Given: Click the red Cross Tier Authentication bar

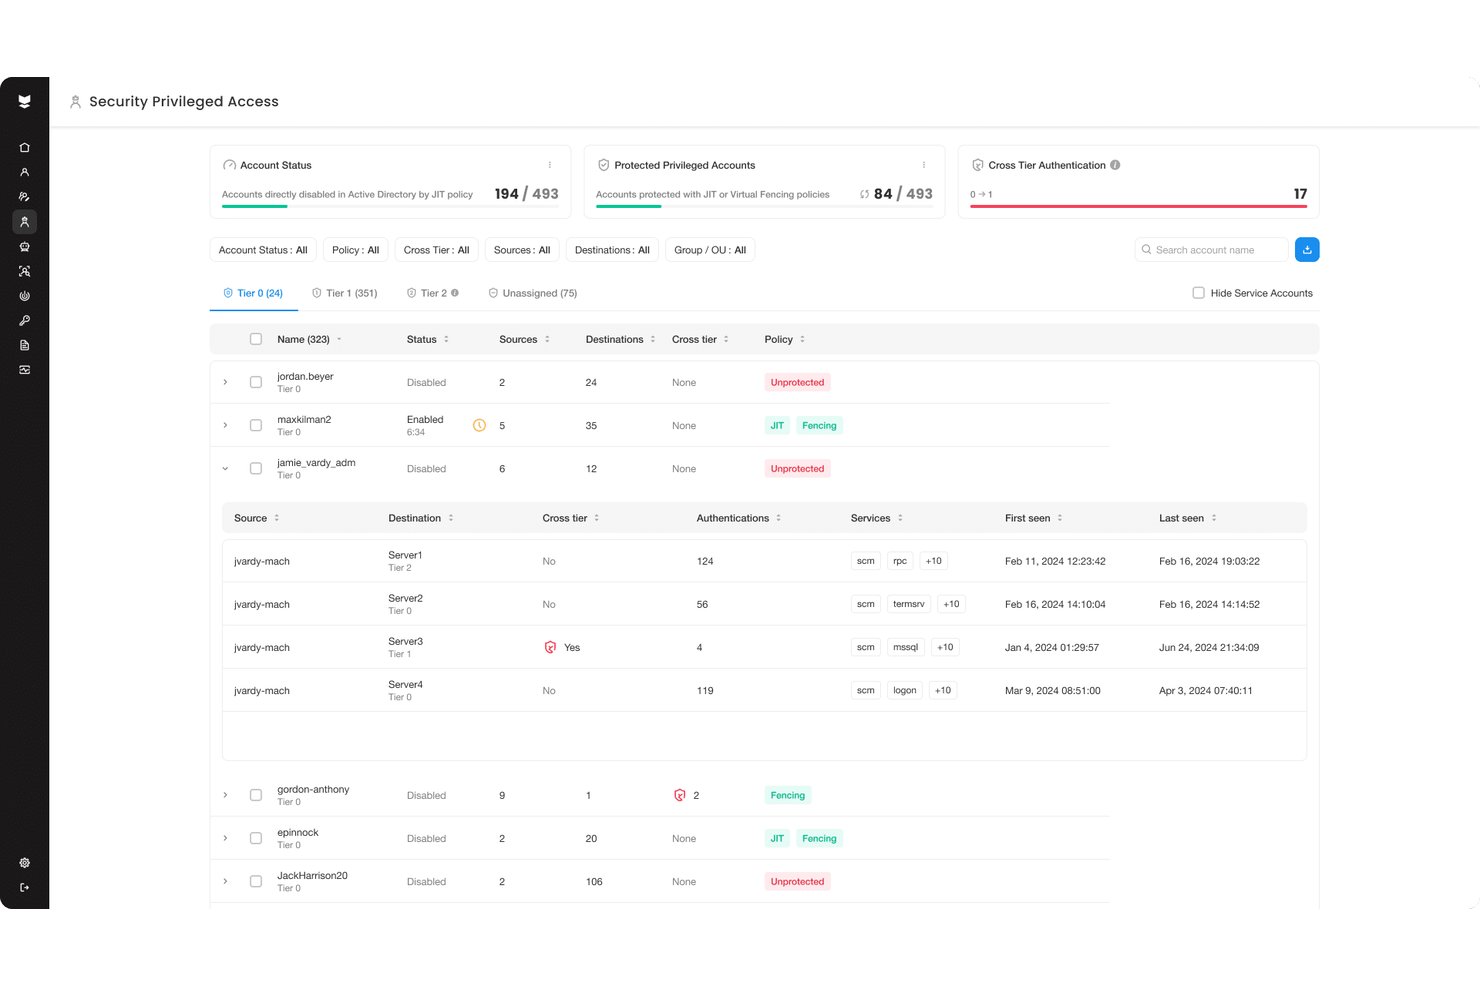Looking at the screenshot, I should (1138, 206).
